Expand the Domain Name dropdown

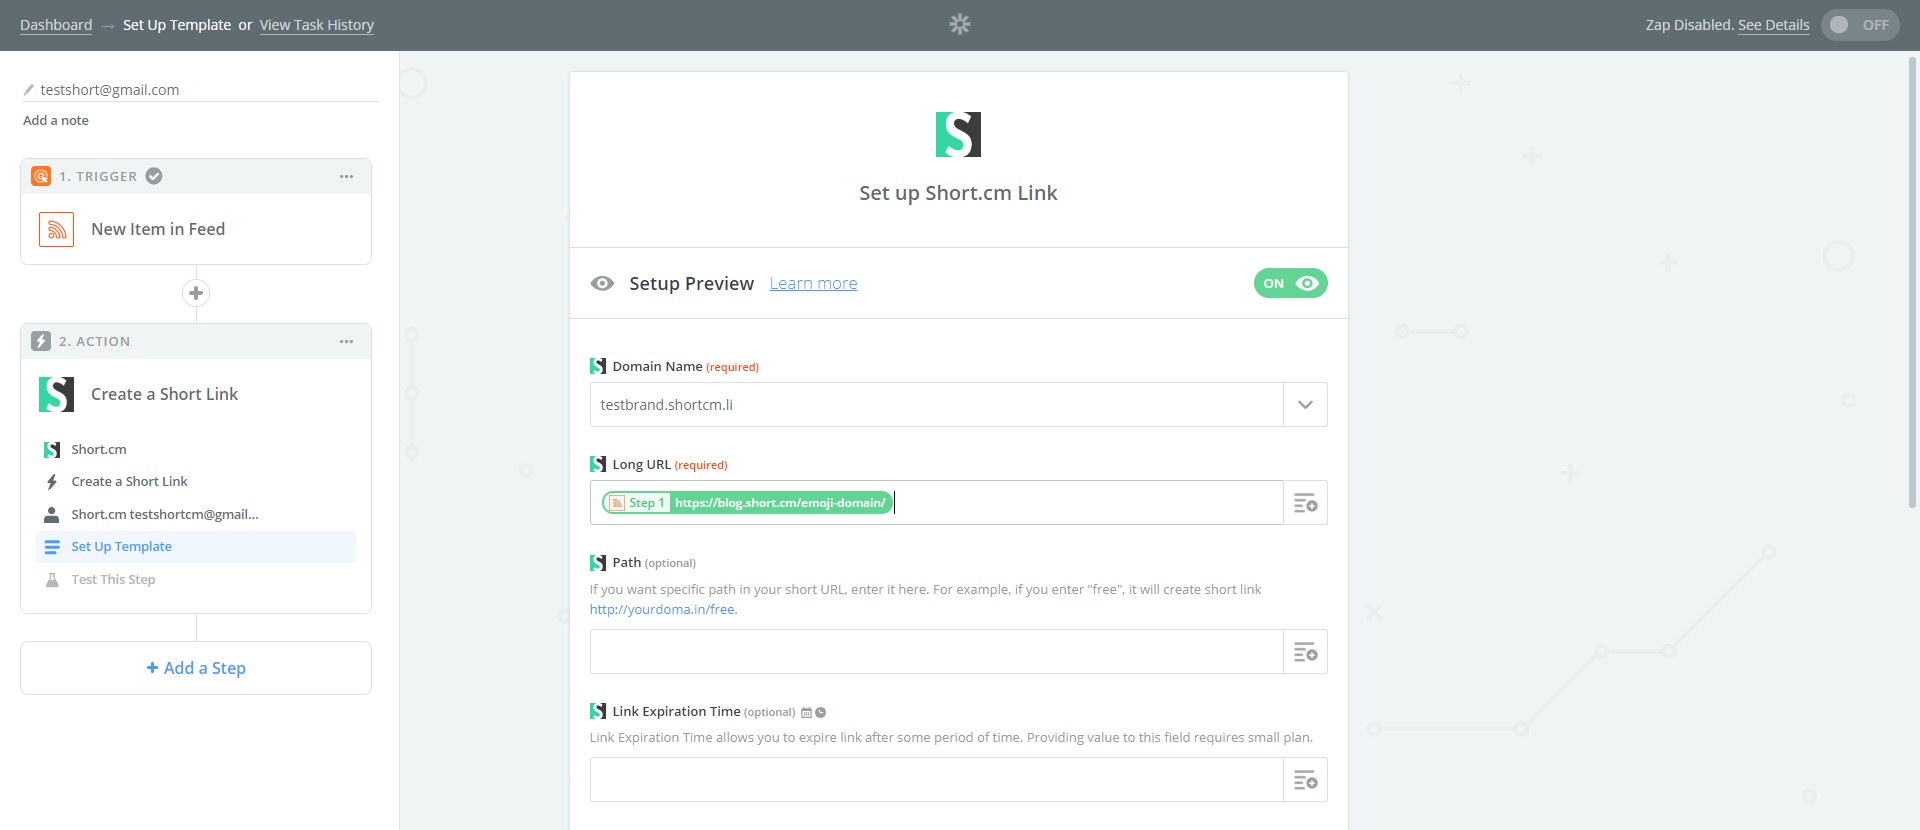coord(1305,405)
